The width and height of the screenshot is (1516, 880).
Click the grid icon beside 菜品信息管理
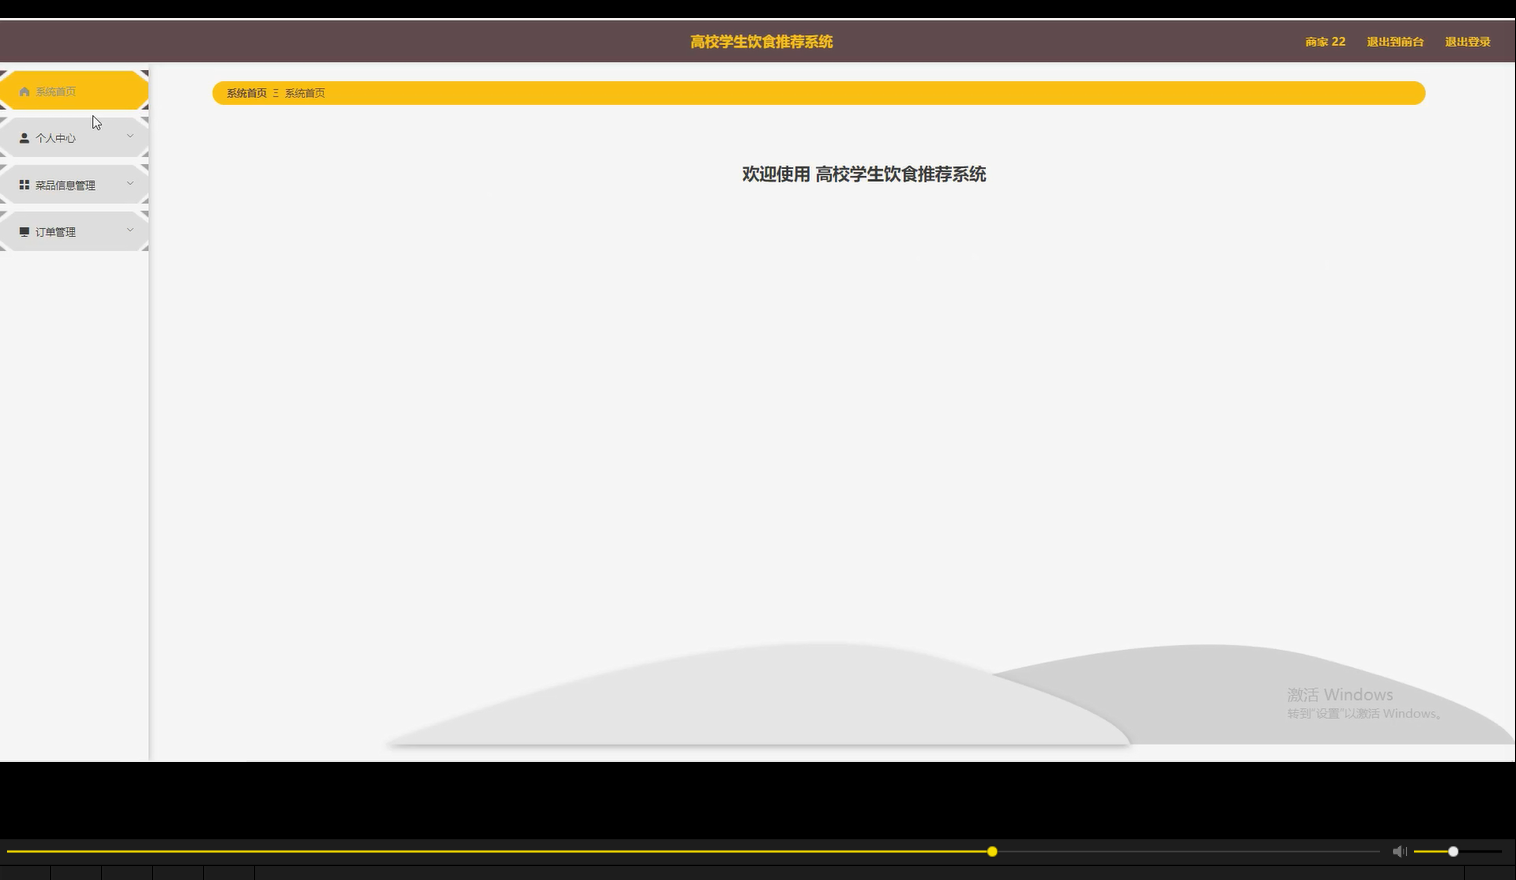point(24,184)
